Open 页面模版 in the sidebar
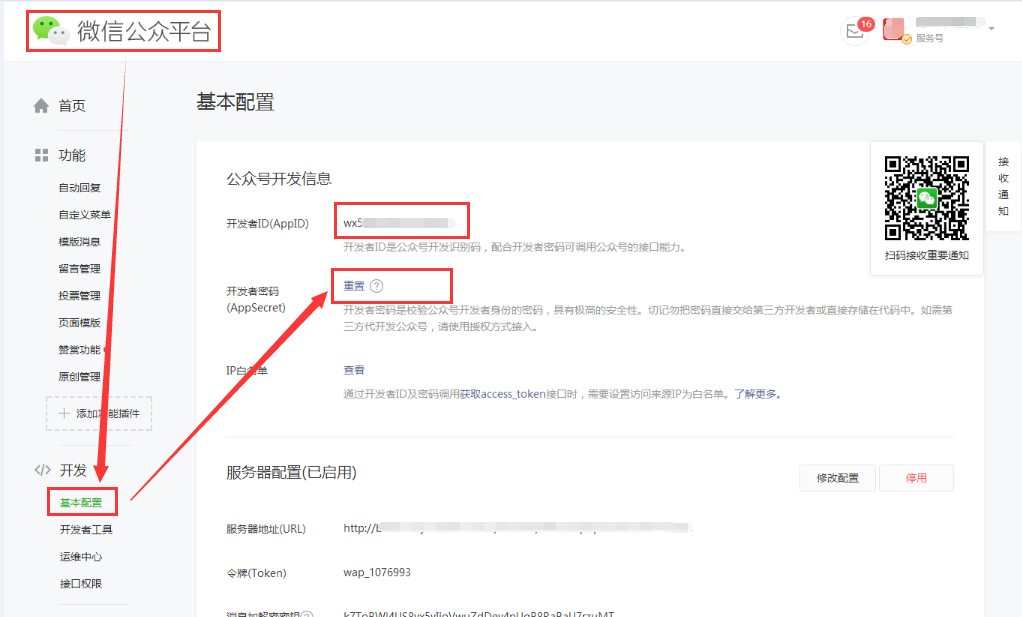This screenshot has height=617, width=1022. pyautogui.click(x=80, y=323)
